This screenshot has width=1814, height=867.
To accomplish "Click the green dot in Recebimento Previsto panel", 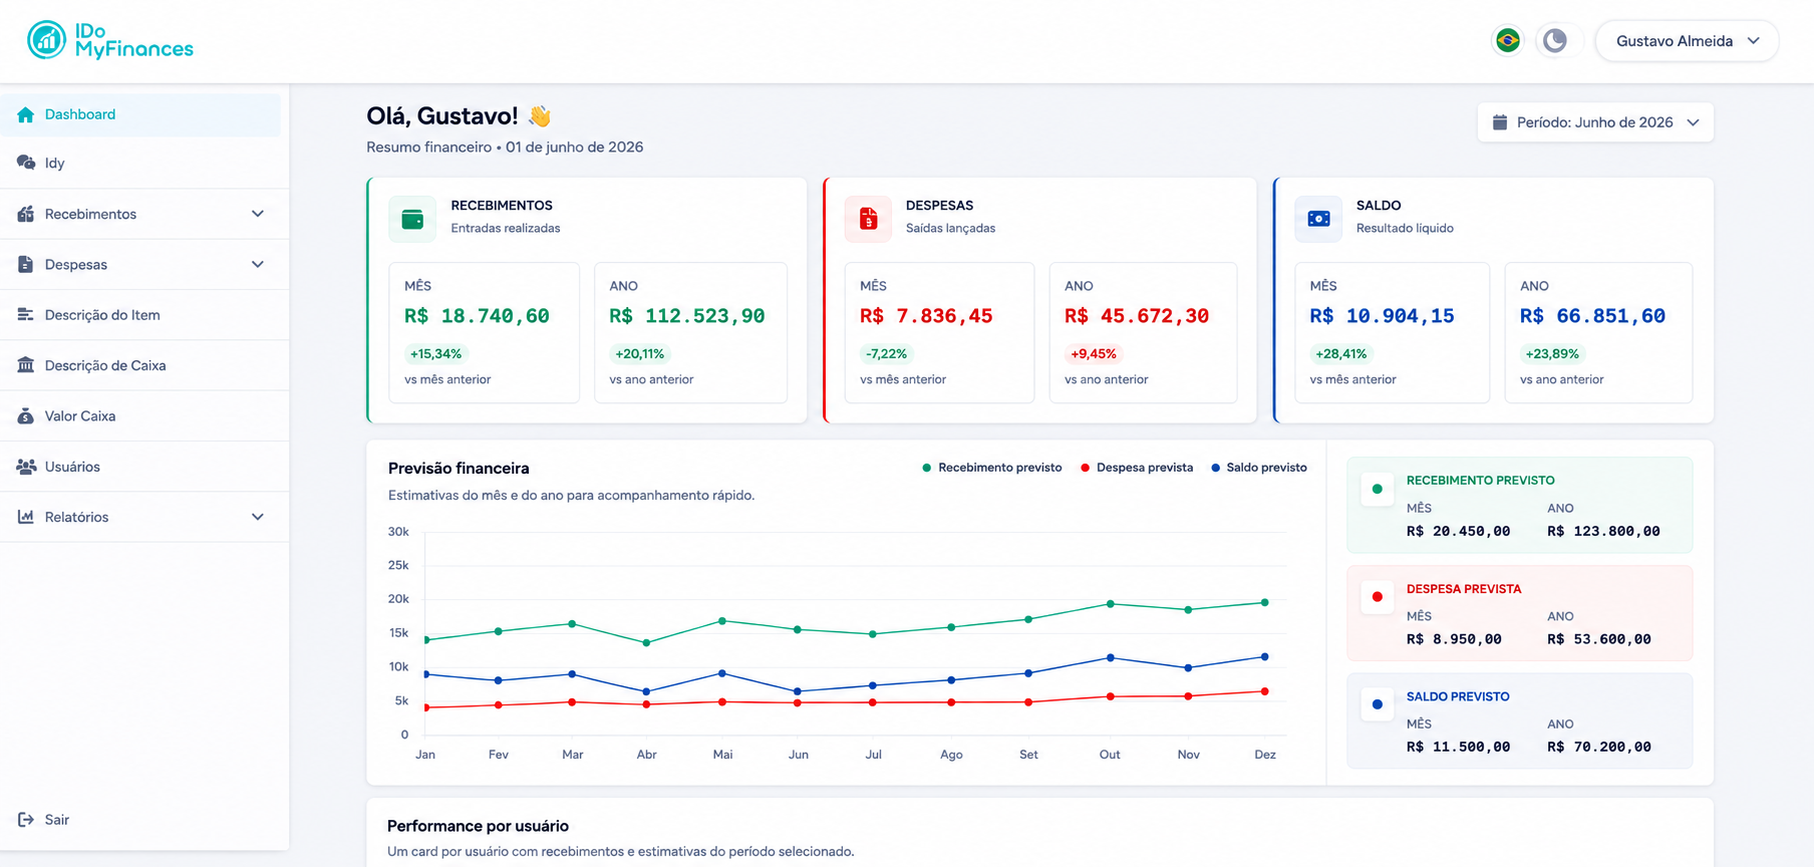I will click(x=1377, y=489).
